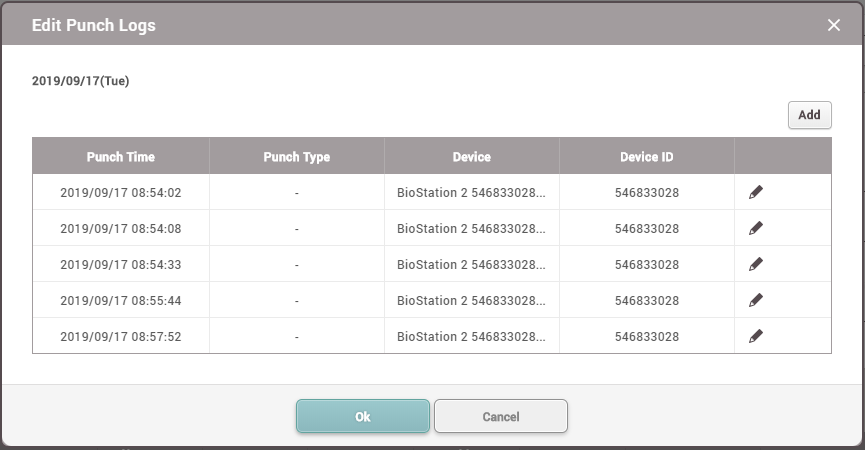This screenshot has width=865, height=450.
Task: Click the Device column header
Action: point(471,157)
